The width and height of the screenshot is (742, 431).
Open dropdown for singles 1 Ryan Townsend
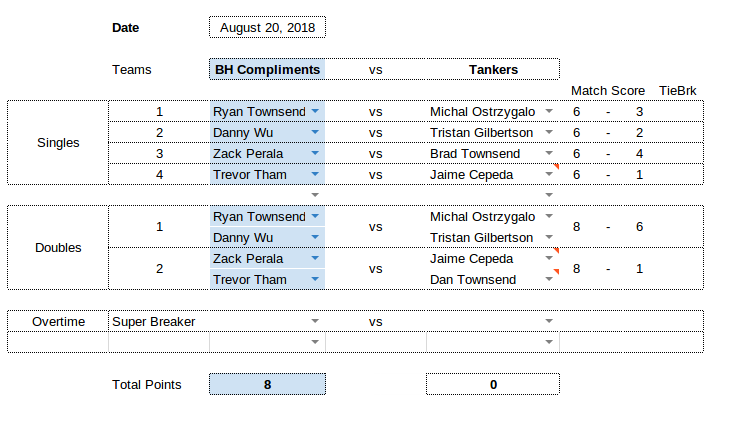click(315, 111)
